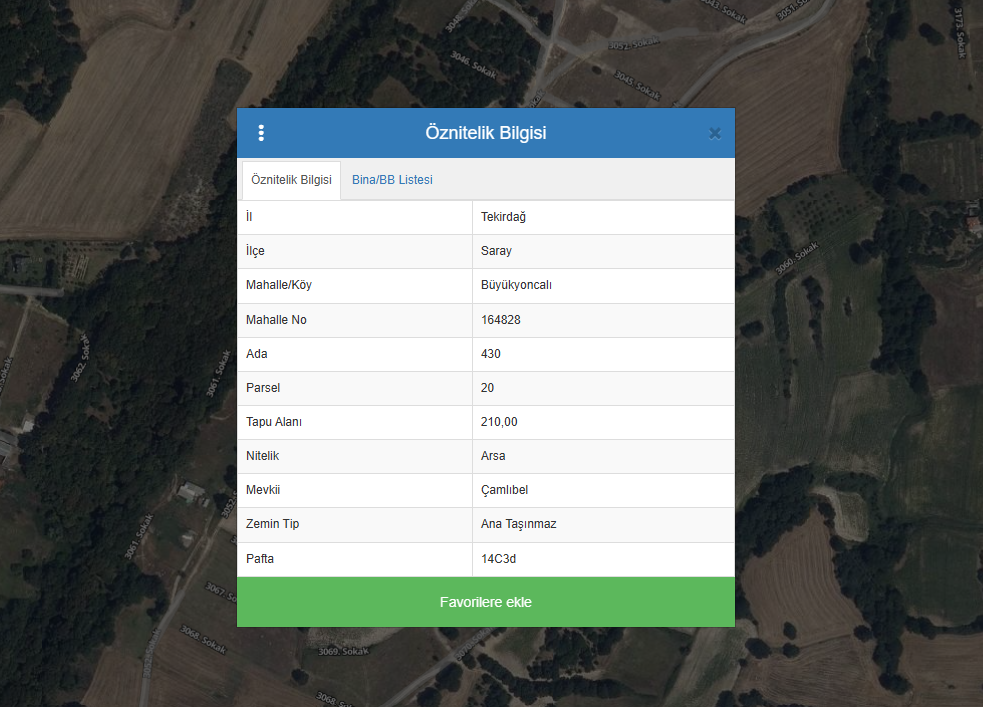The height and width of the screenshot is (707, 983).
Task: Click the Nitelik value Arsa
Action: pos(493,456)
